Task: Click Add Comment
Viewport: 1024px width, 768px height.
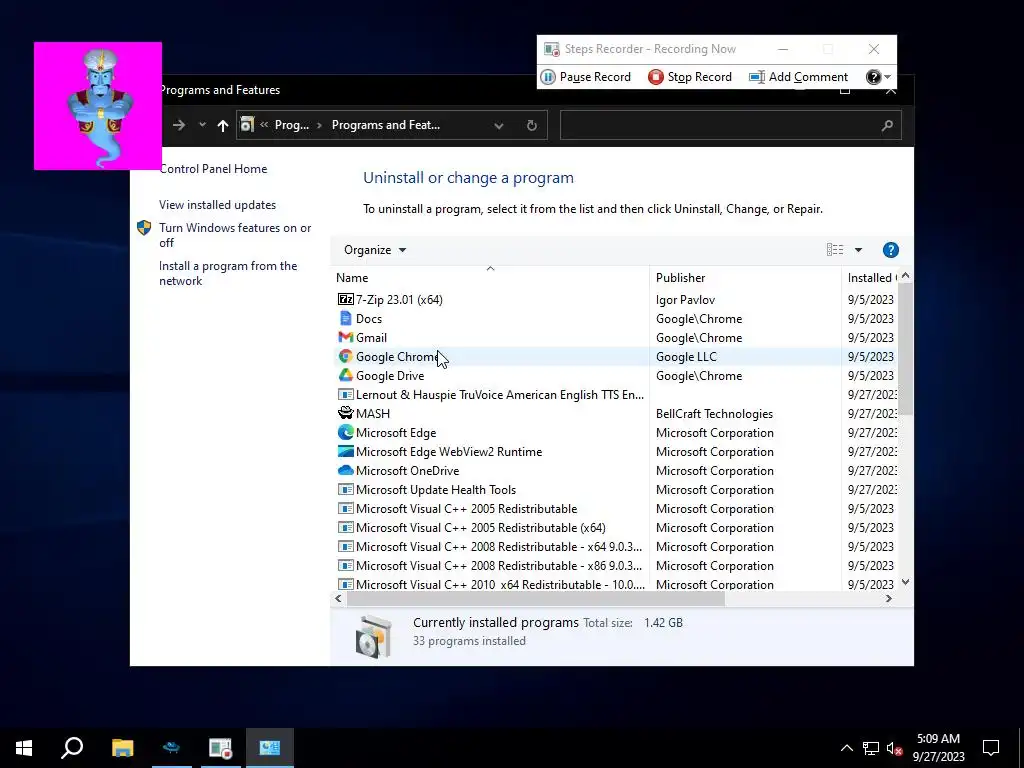Action: 799,77
